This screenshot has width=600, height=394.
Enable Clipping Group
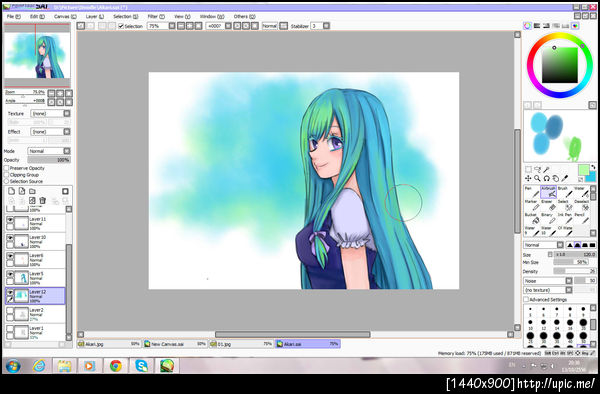[7, 175]
